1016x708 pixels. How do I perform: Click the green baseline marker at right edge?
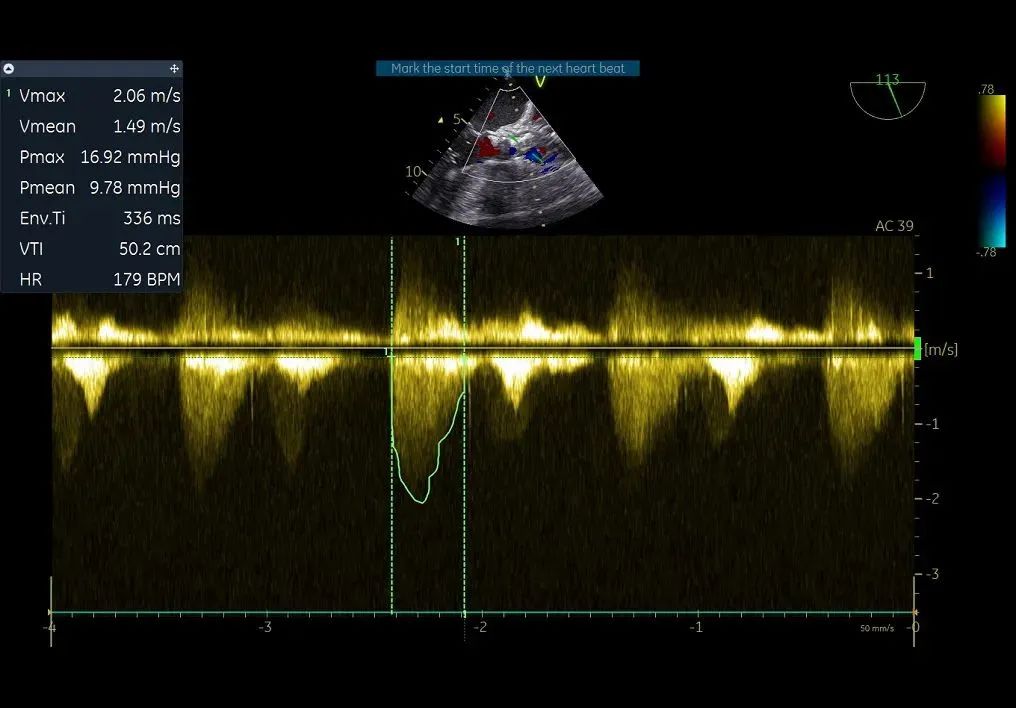pos(918,348)
